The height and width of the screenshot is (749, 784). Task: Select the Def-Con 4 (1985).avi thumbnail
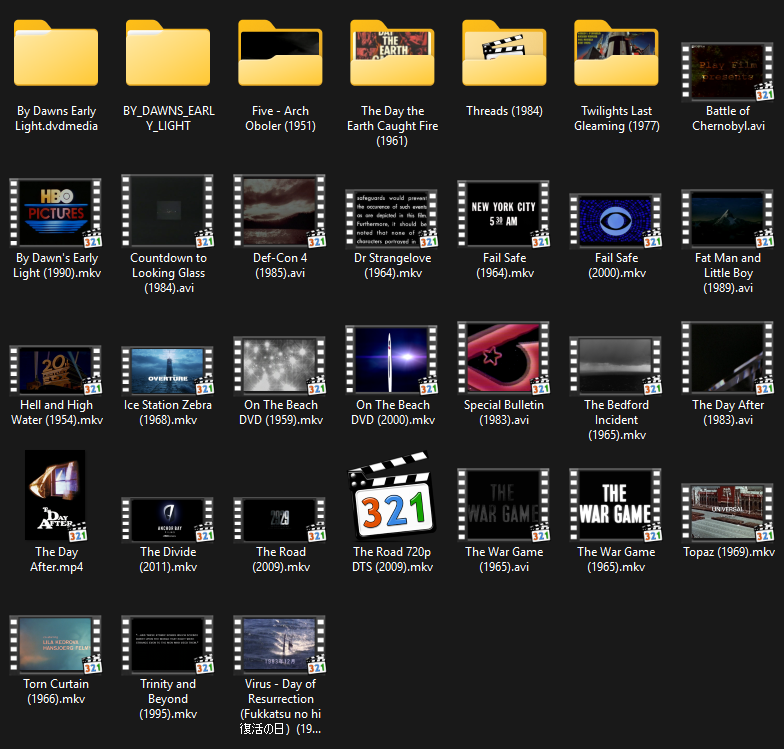click(280, 211)
